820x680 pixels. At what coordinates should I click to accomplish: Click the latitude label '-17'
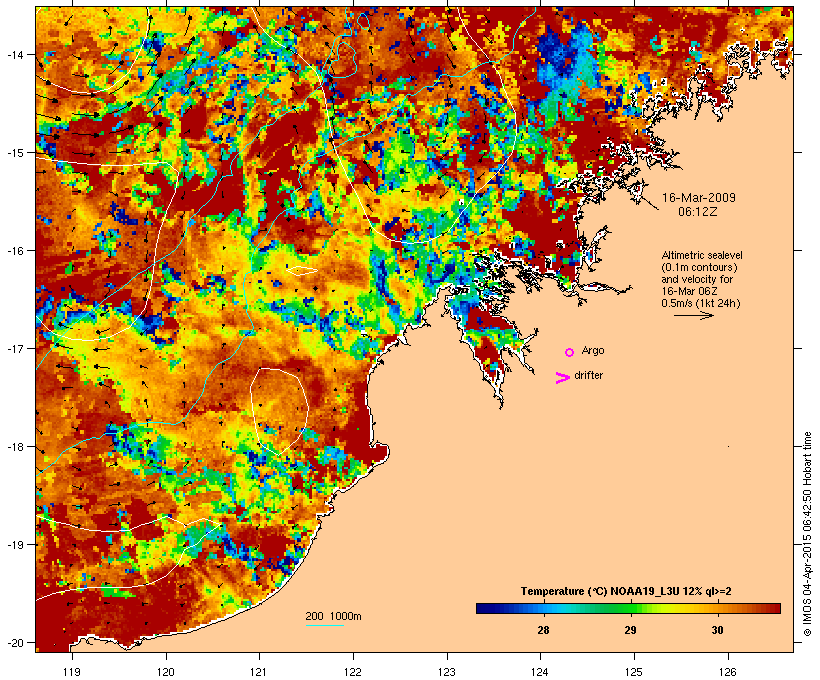pos(15,348)
